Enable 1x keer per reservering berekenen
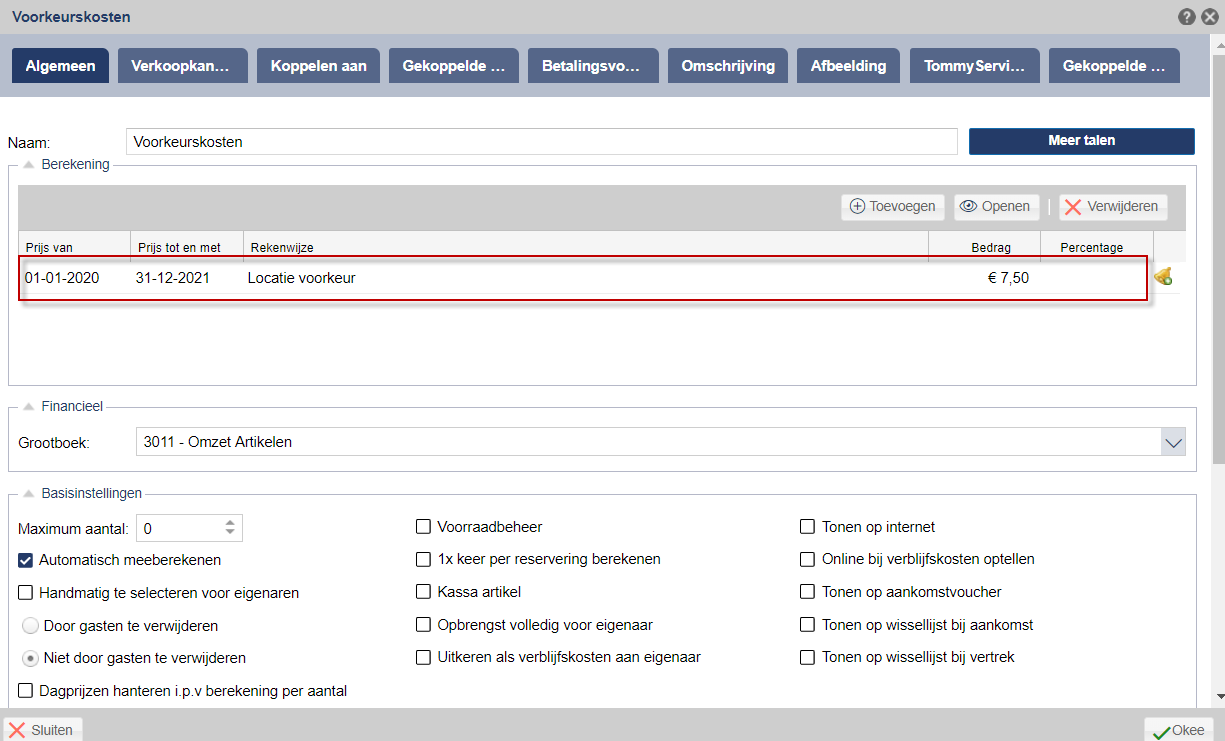 click(x=423, y=559)
